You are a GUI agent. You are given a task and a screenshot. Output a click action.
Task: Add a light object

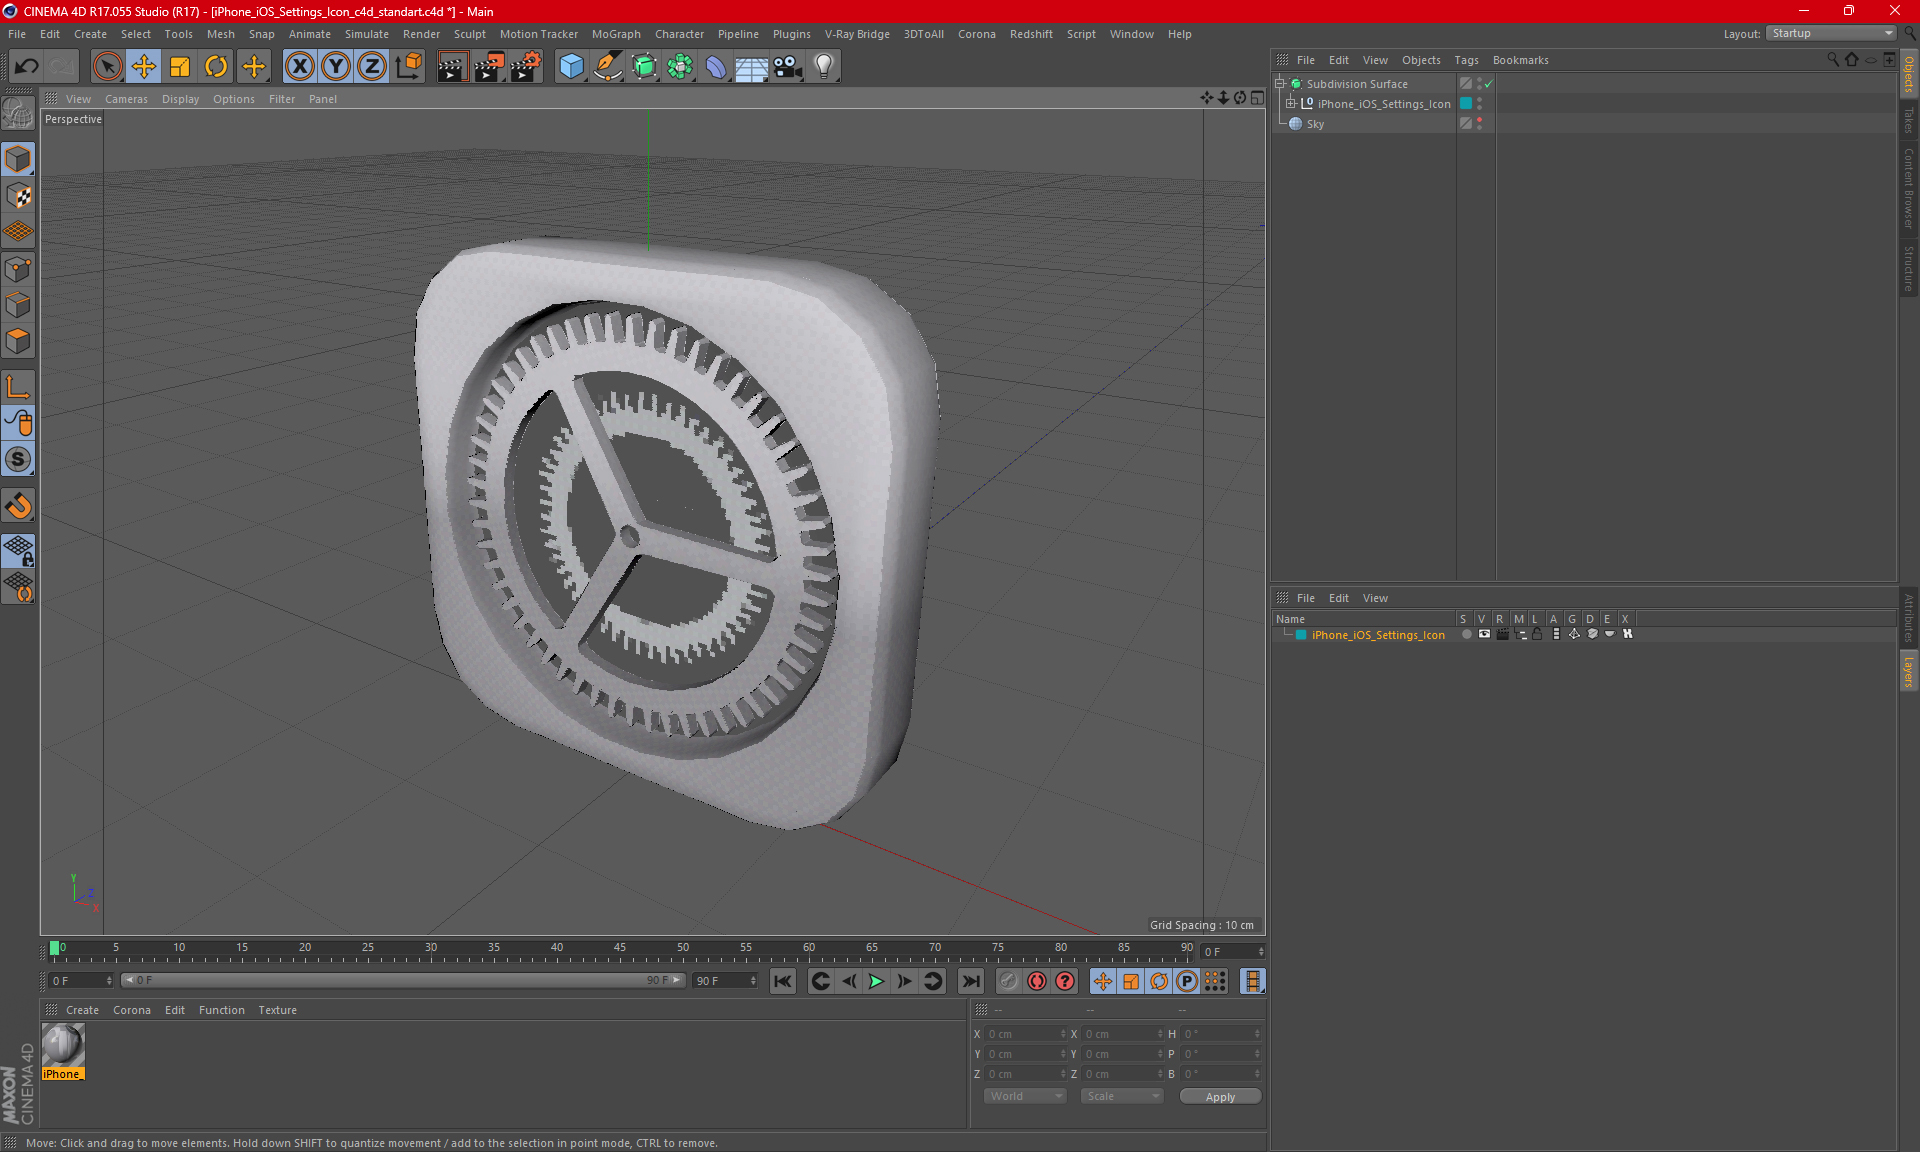click(x=824, y=66)
